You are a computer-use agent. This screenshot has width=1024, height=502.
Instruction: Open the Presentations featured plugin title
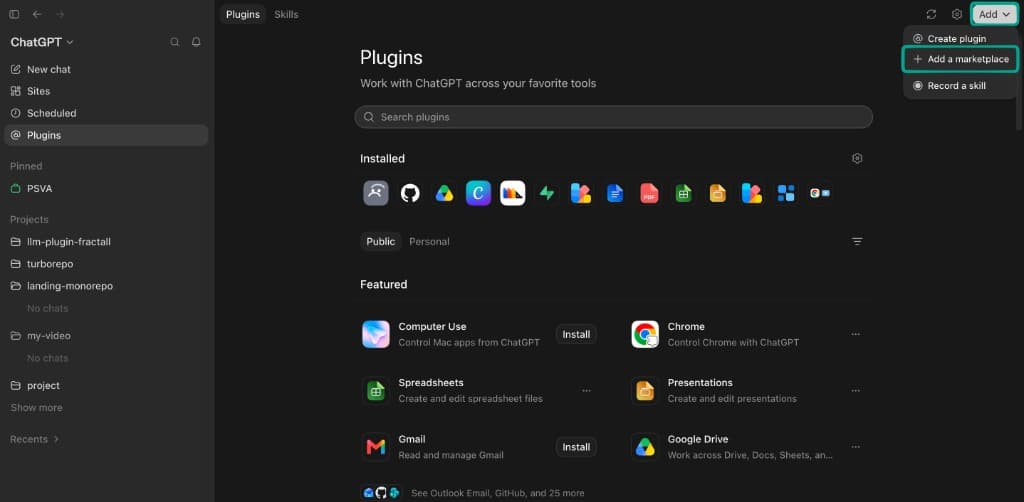click(700, 383)
